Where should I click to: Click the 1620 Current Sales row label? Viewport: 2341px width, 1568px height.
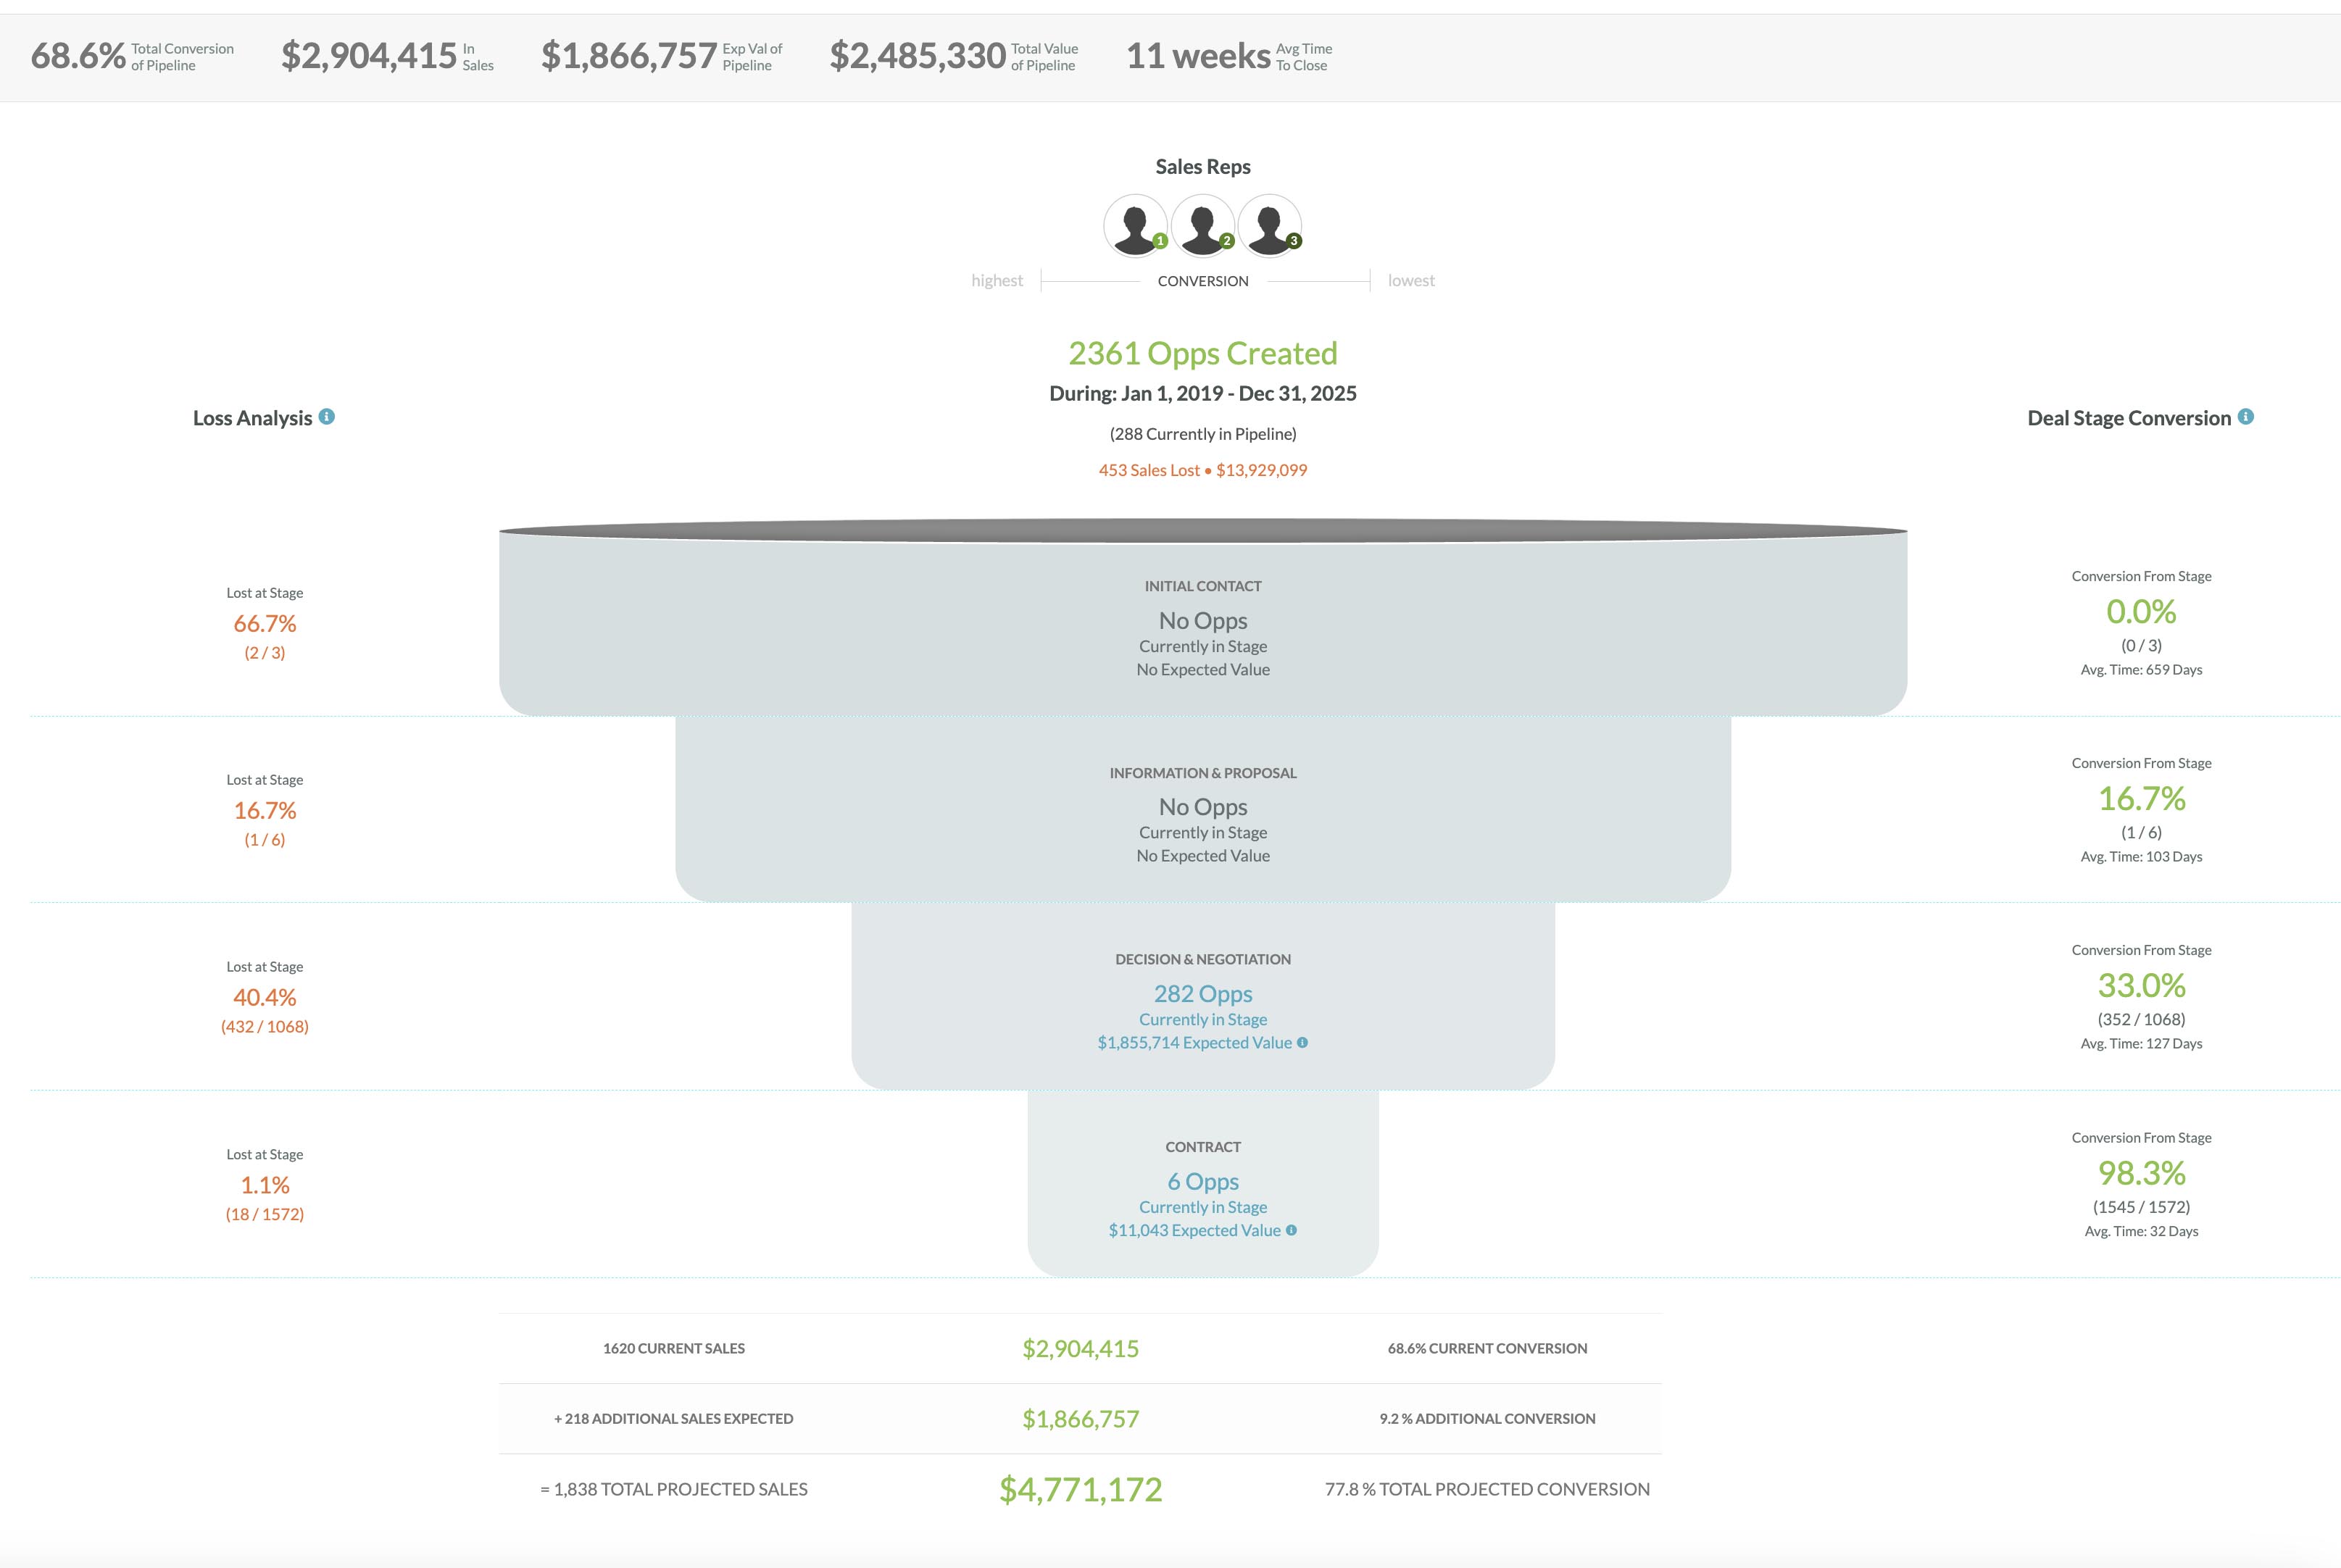click(674, 1348)
